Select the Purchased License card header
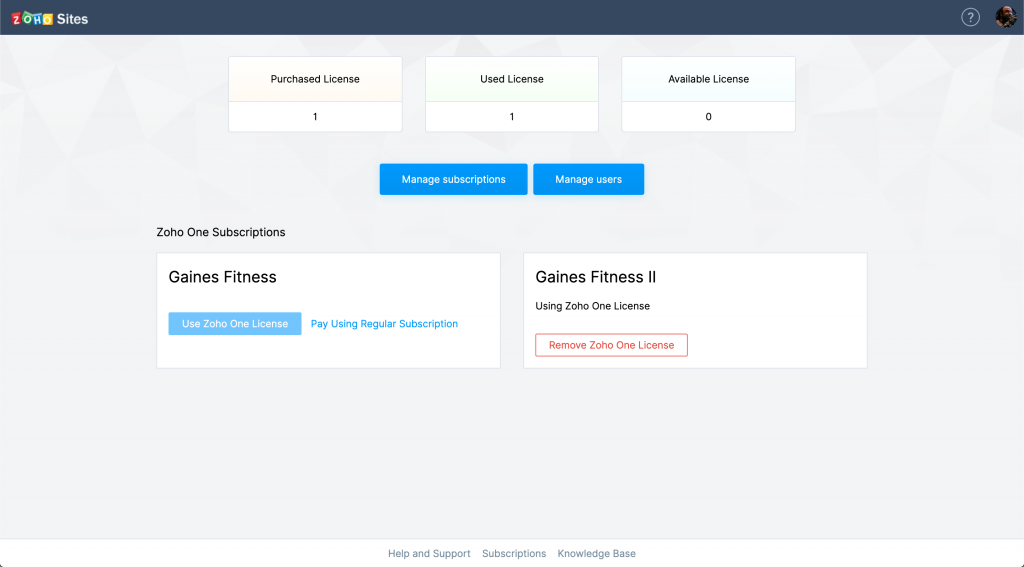The image size is (1024, 567). [315, 79]
